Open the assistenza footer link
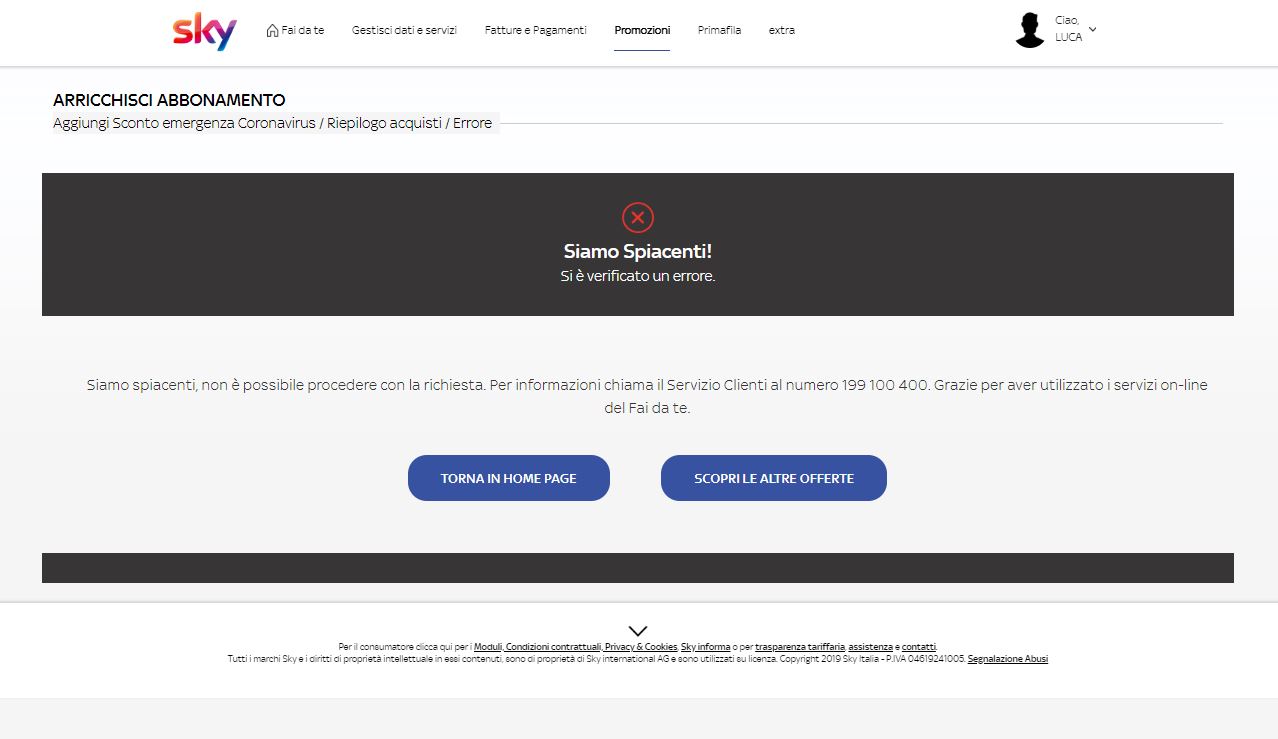Viewport: 1278px width, 739px height. point(871,647)
